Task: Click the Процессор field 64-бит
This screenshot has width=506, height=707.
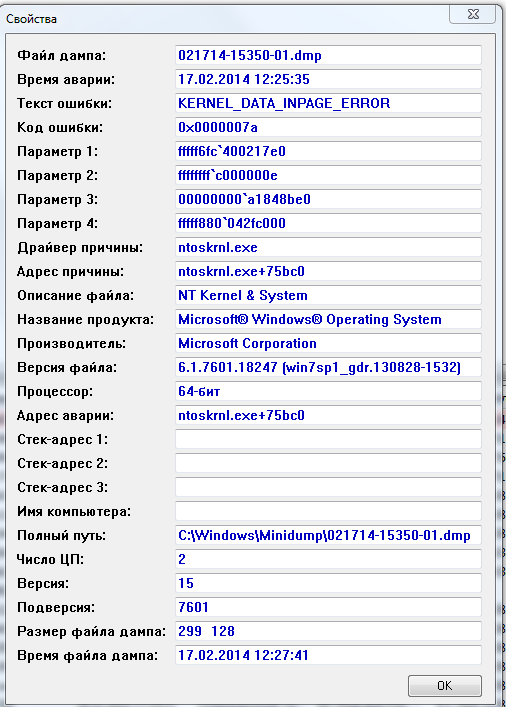Action: click(x=328, y=391)
